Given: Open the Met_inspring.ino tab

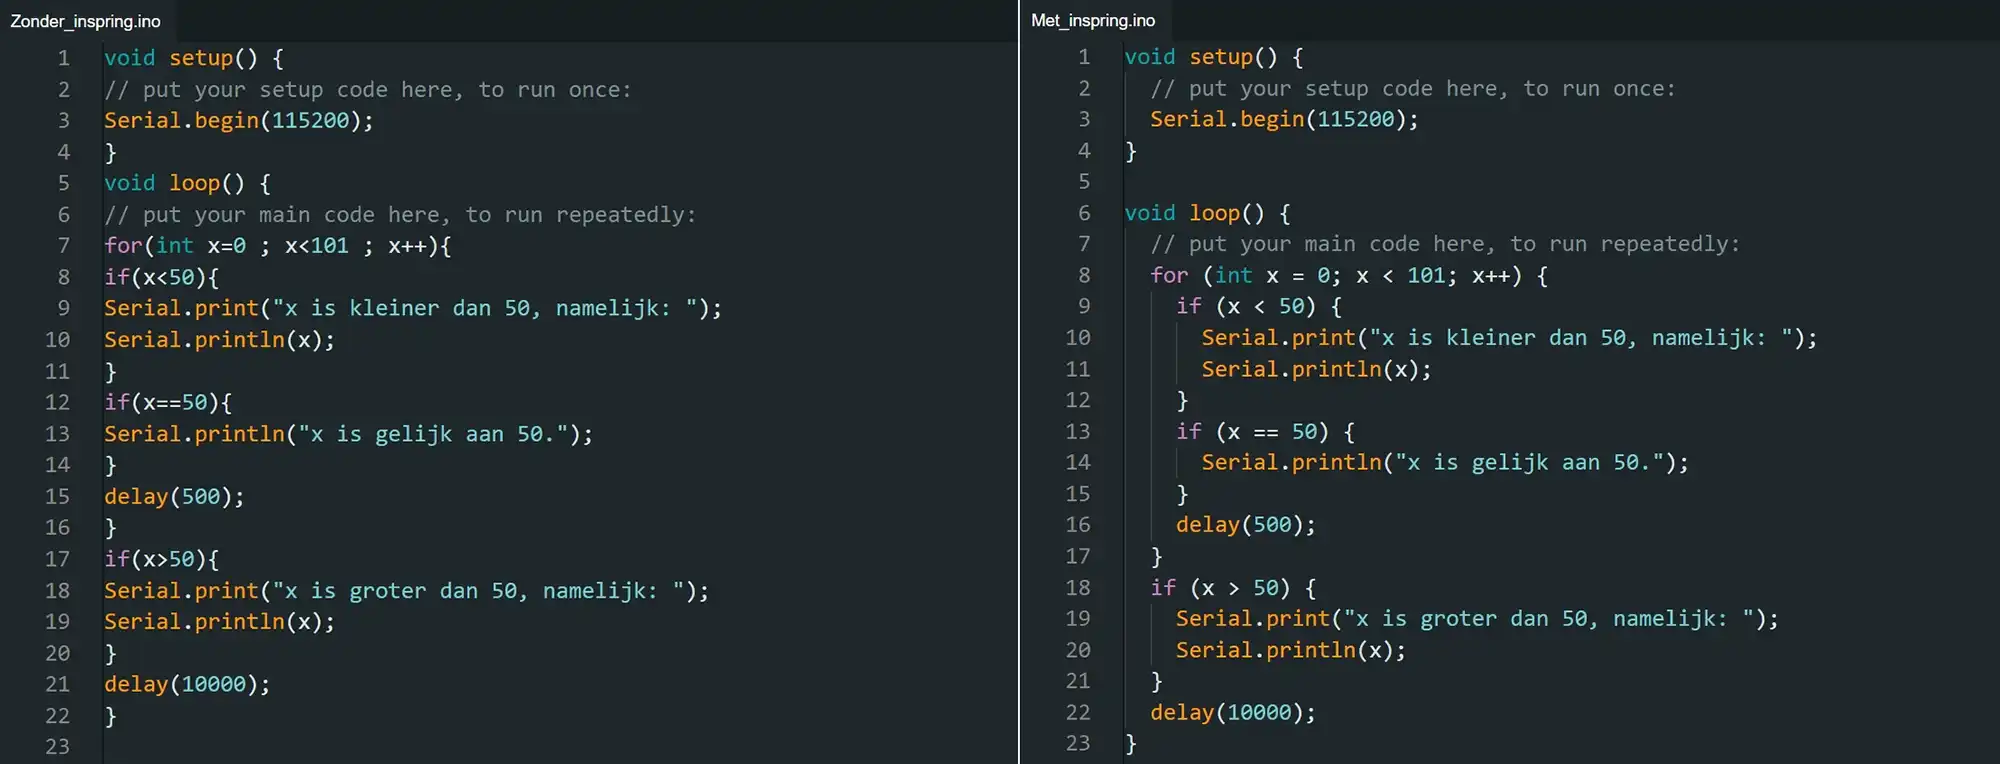Looking at the screenshot, I should click(x=1092, y=21).
